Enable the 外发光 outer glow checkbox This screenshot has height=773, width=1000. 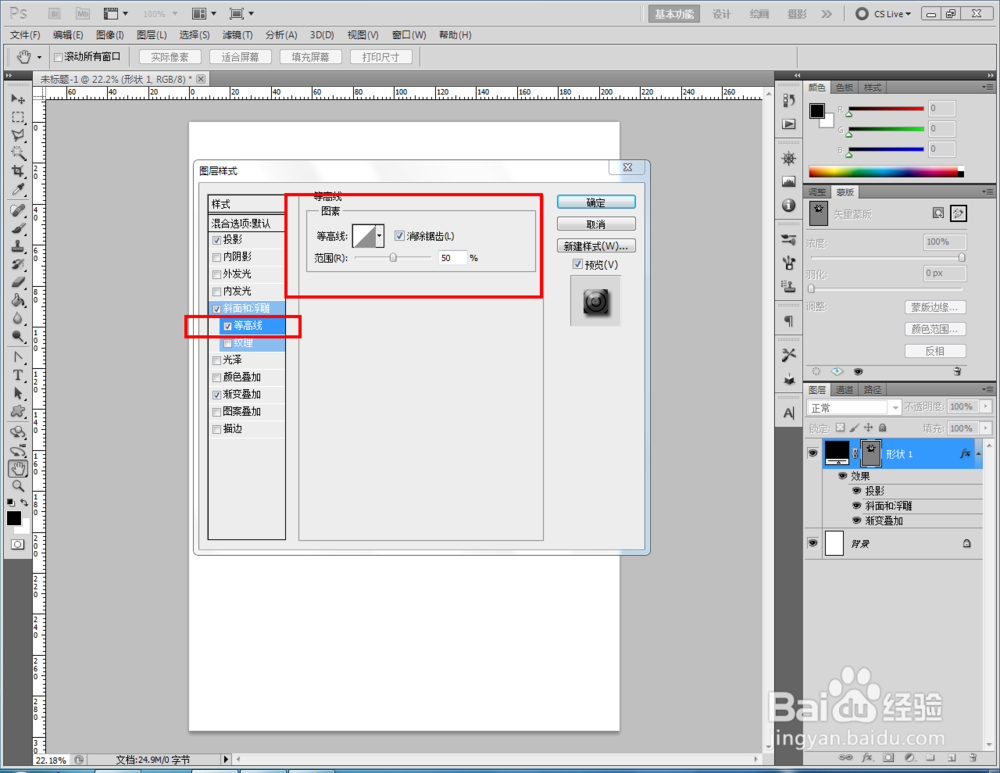217,274
